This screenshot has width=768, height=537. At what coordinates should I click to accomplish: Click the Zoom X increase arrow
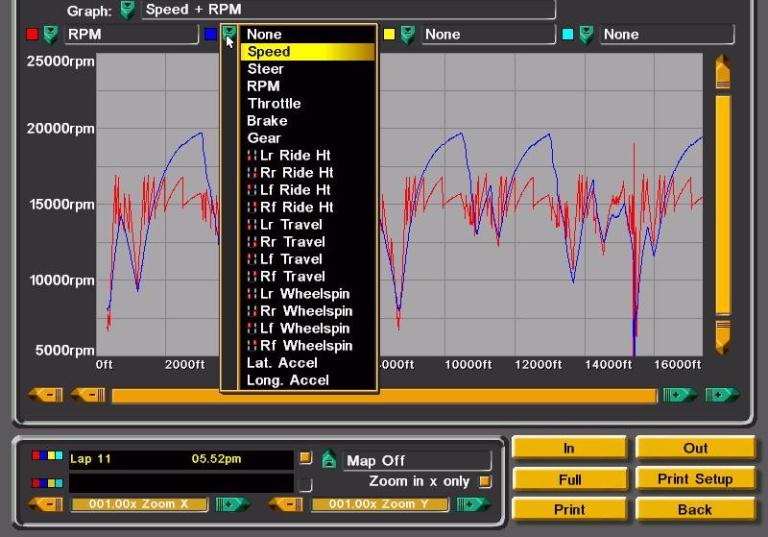[x=233, y=504]
